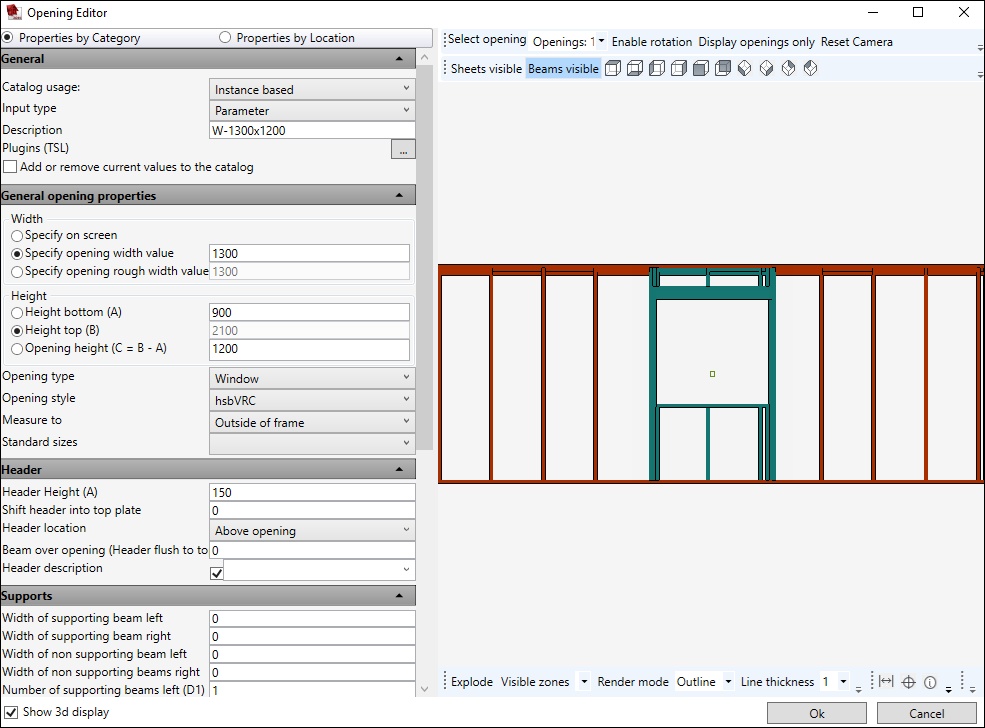Image resolution: width=985 pixels, height=728 pixels.
Task: Toggle Beams visible
Action: (x=563, y=68)
